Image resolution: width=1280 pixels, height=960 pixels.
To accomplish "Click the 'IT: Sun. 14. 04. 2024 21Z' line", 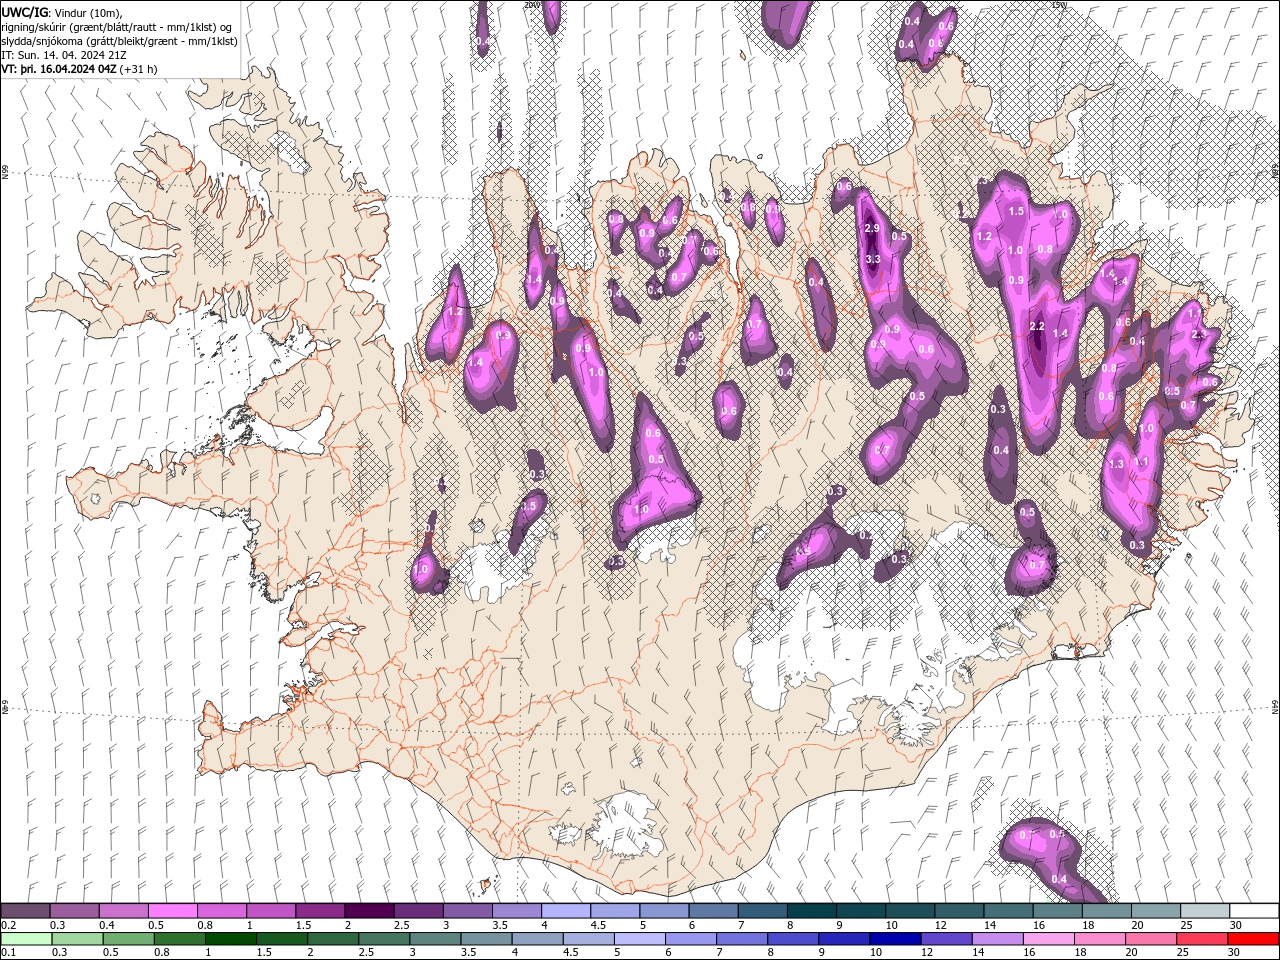I will click(x=66, y=55).
